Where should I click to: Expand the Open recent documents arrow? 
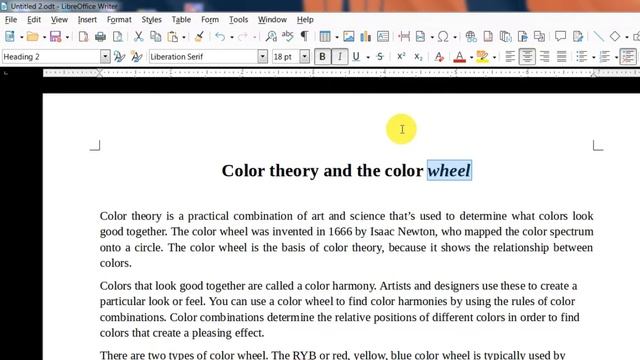pyautogui.click(x=44, y=38)
